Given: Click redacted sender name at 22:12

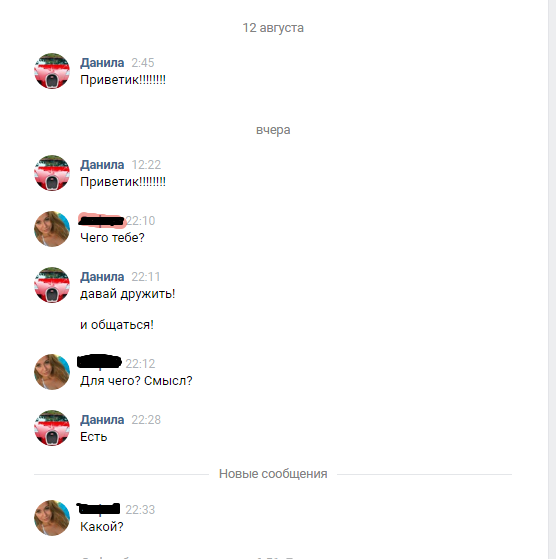Looking at the screenshot, I should click(99, 362).
